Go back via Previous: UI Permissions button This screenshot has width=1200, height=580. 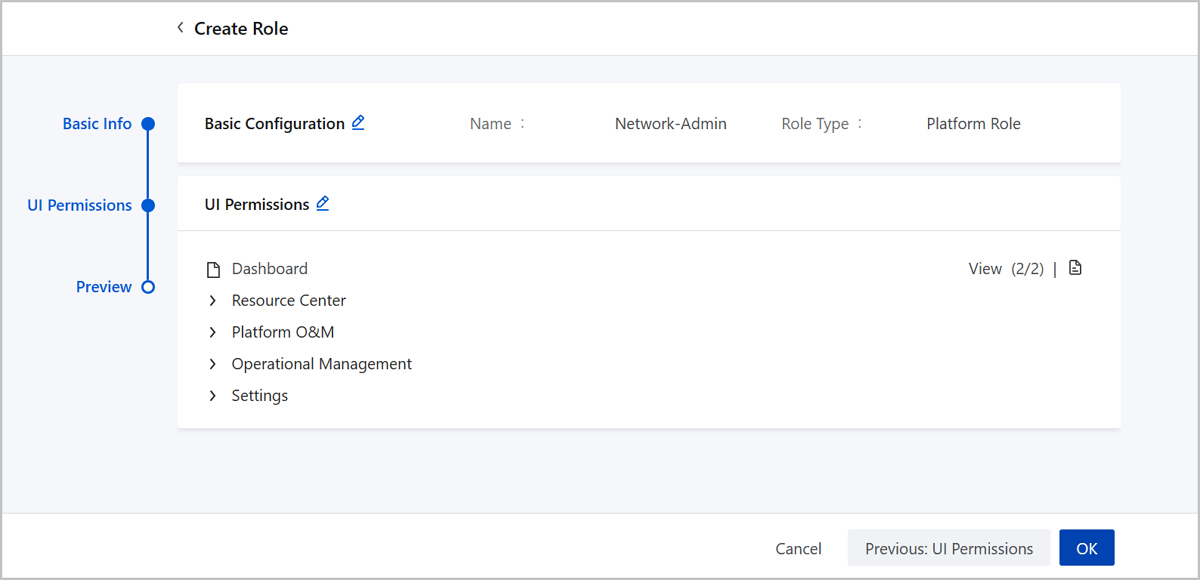tap(948, 548)
